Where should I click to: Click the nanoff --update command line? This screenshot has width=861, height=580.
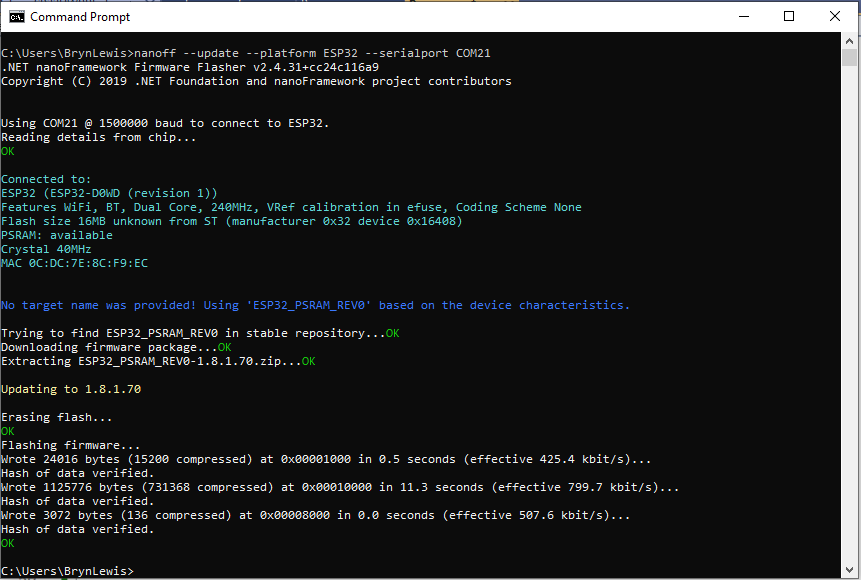point(245,53)
